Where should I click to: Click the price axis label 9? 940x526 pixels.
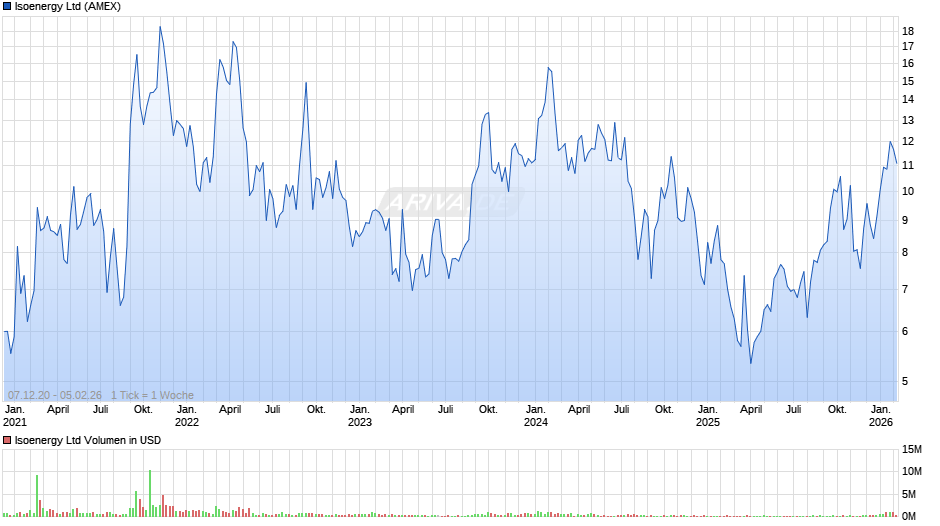[905, 220]
